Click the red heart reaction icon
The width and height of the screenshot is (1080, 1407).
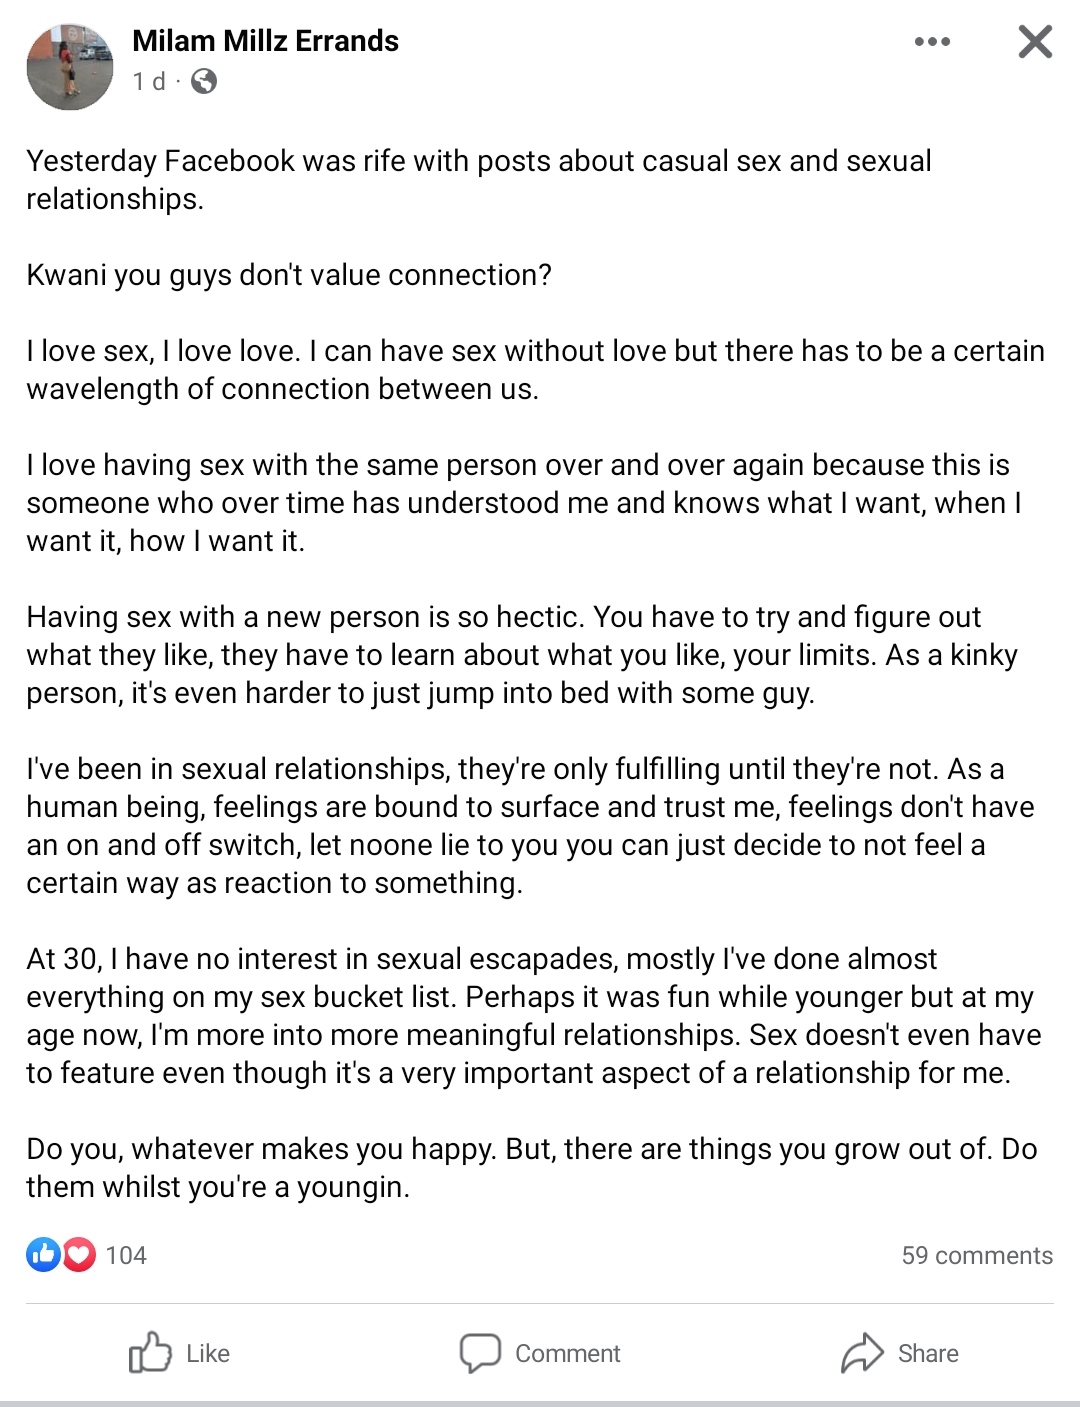click(x=79, y=1254)
